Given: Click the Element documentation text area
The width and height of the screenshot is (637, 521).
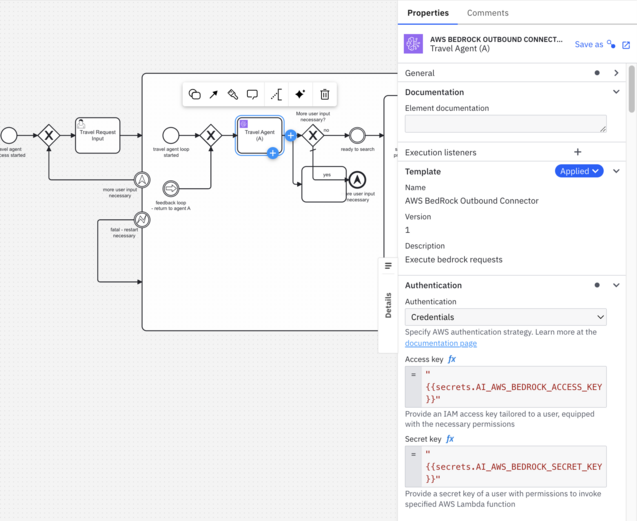Looking at the screenshot, I should (506, 124).
